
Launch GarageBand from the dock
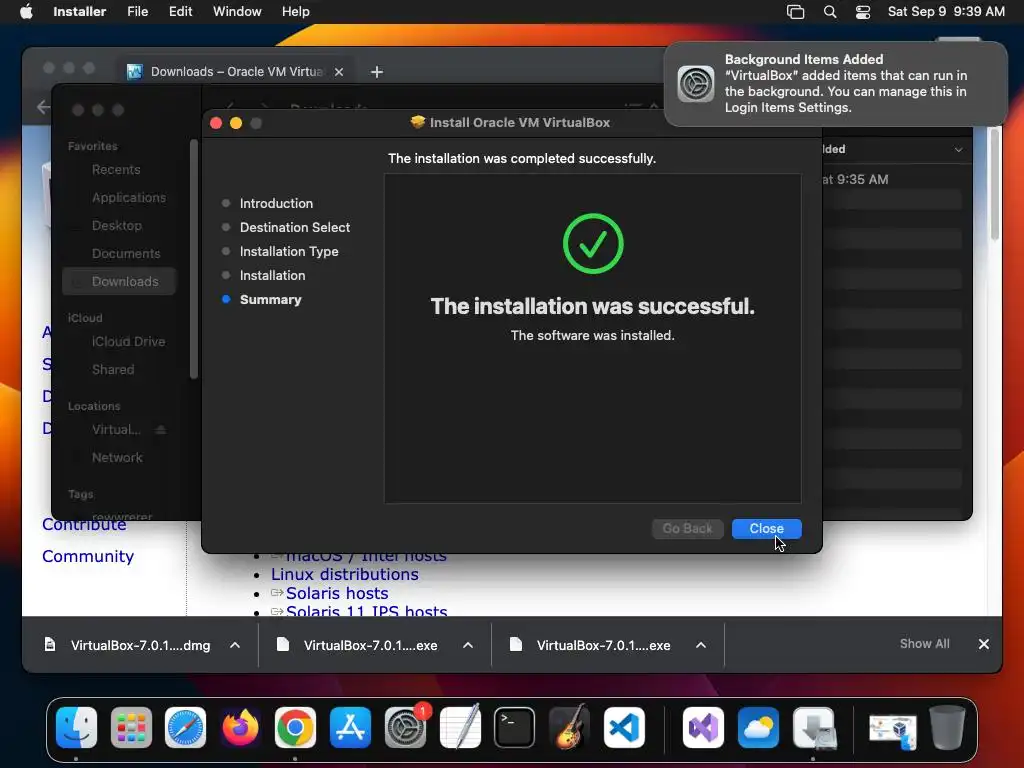(x=569, y=727)
